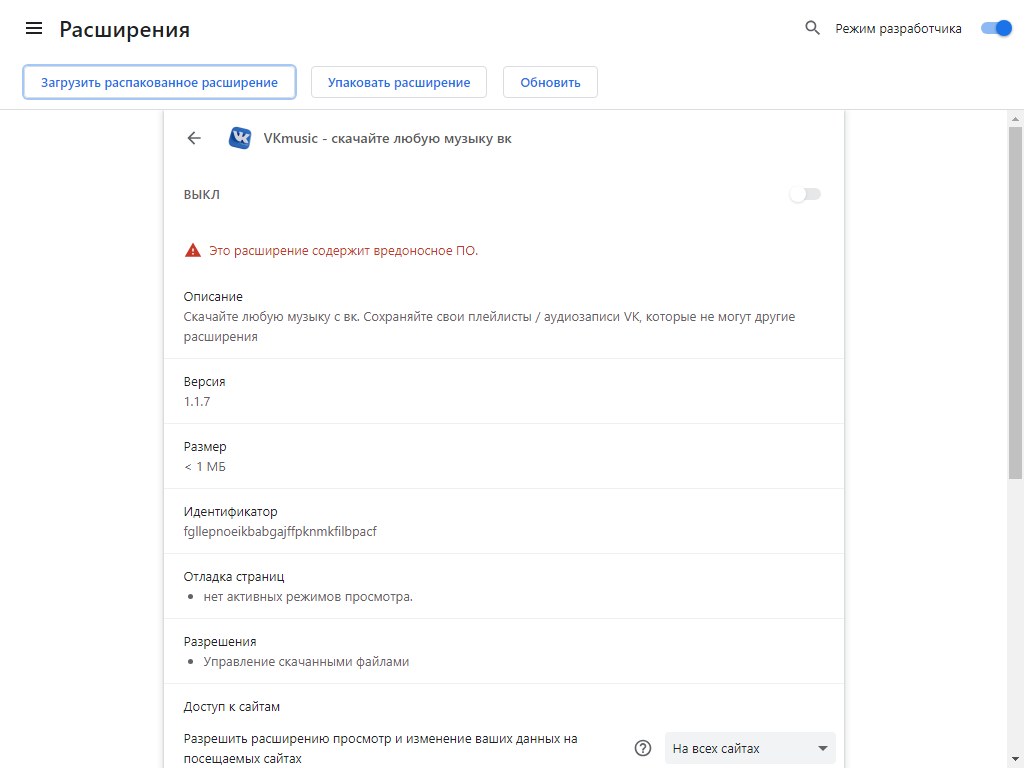The width and height of the screenshot is (1024, 768).
Task: Click the vertical scrollbar thumb
Action: coord(1015,304)
